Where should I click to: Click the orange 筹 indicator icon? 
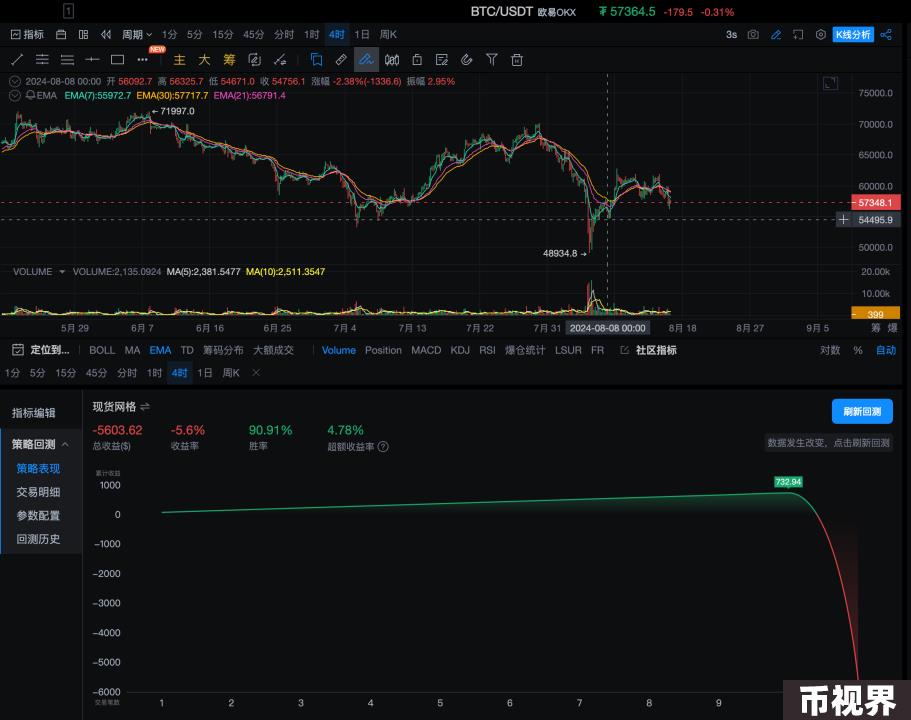229,60
